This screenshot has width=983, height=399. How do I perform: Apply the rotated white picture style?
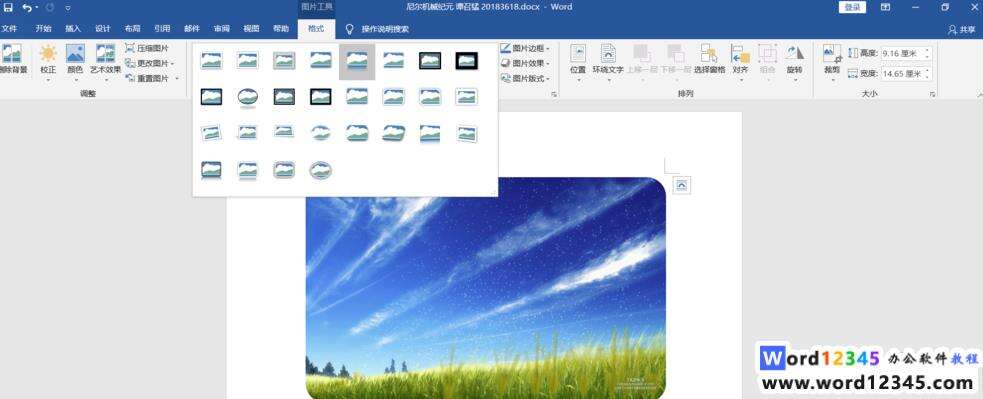(211, 133)
